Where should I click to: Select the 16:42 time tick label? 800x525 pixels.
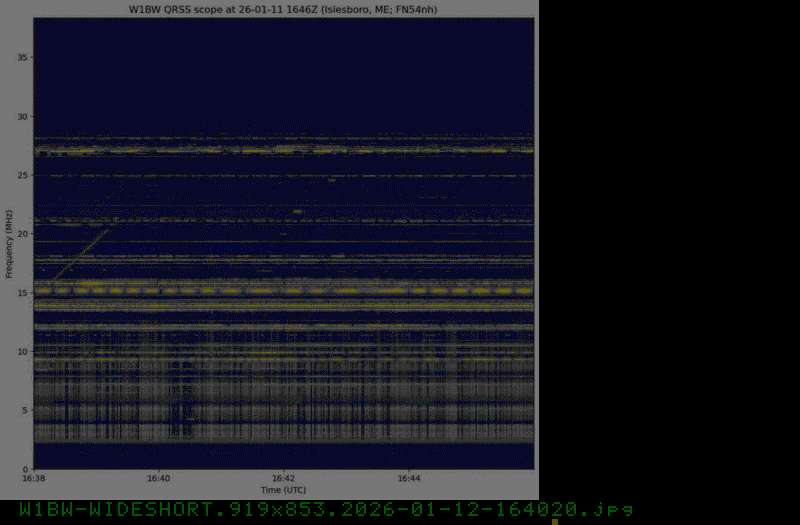tap(283, 479)
